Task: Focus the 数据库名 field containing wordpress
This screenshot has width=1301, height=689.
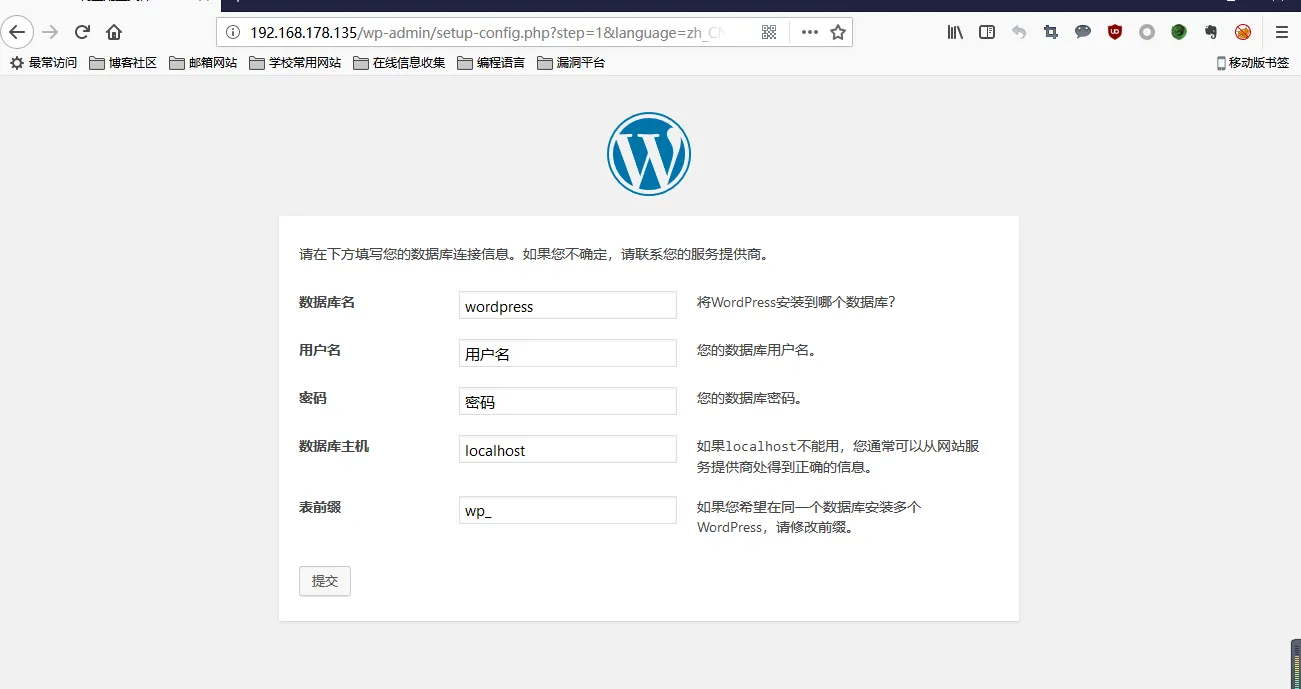Action: coord(568,306)
